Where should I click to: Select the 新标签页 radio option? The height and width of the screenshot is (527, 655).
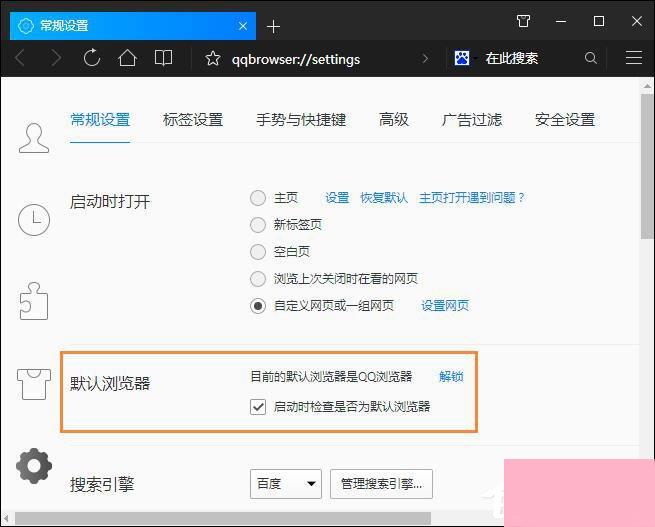point(258,225)
